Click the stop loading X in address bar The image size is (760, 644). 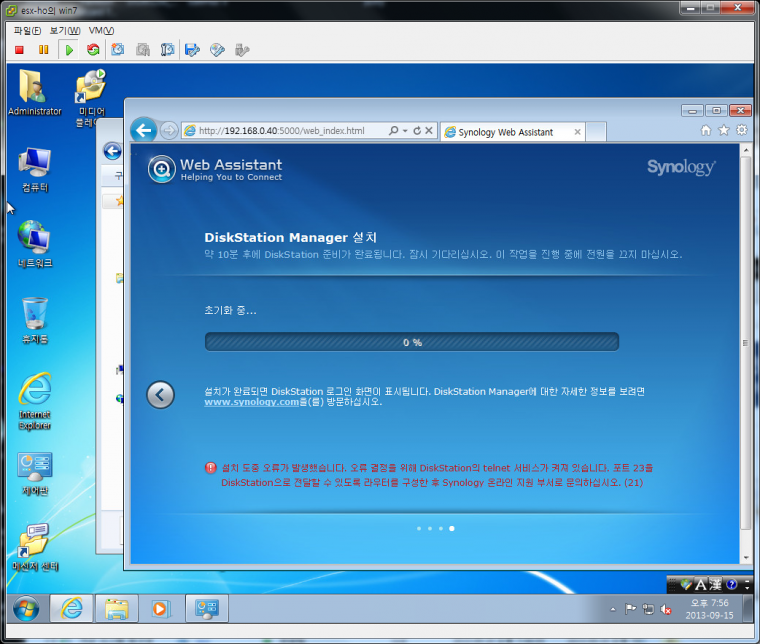429,130
